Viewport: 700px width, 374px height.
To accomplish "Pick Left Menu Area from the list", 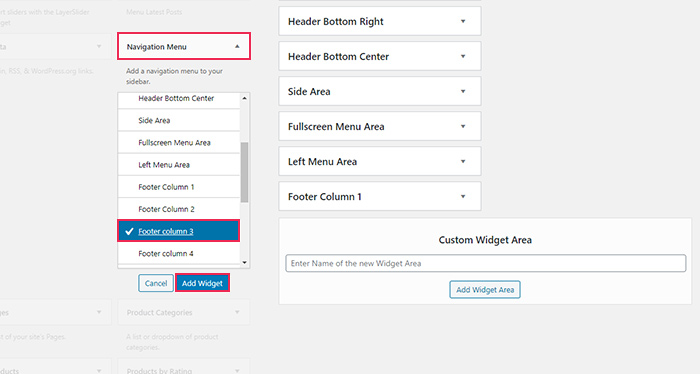I will click(179, 165).
